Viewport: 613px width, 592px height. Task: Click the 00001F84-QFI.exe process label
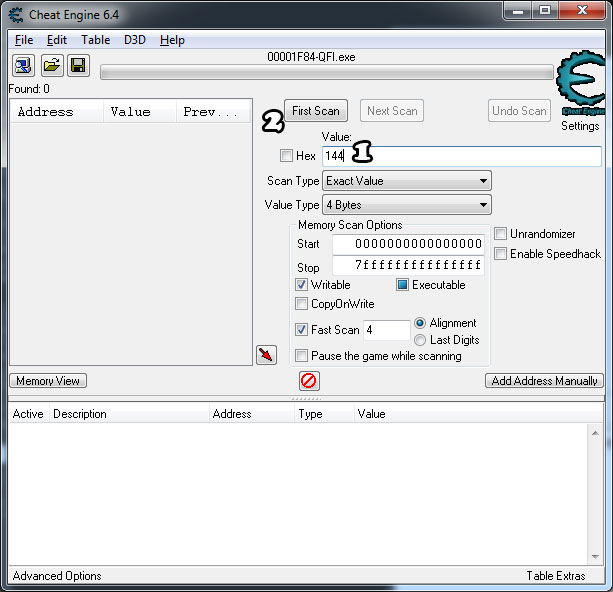[x=311, y=57]
